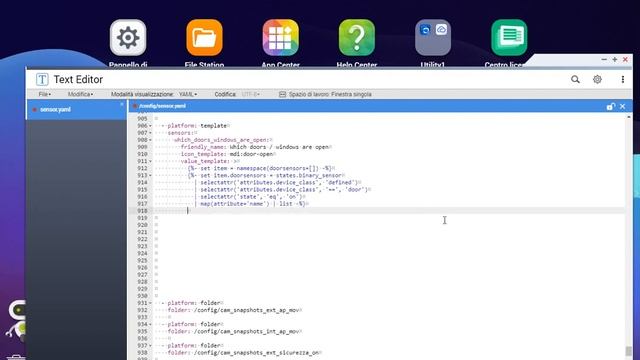Click the scroll up arrow of editor
Viewport: 640px width, 360px height.
tap(629, 117)
